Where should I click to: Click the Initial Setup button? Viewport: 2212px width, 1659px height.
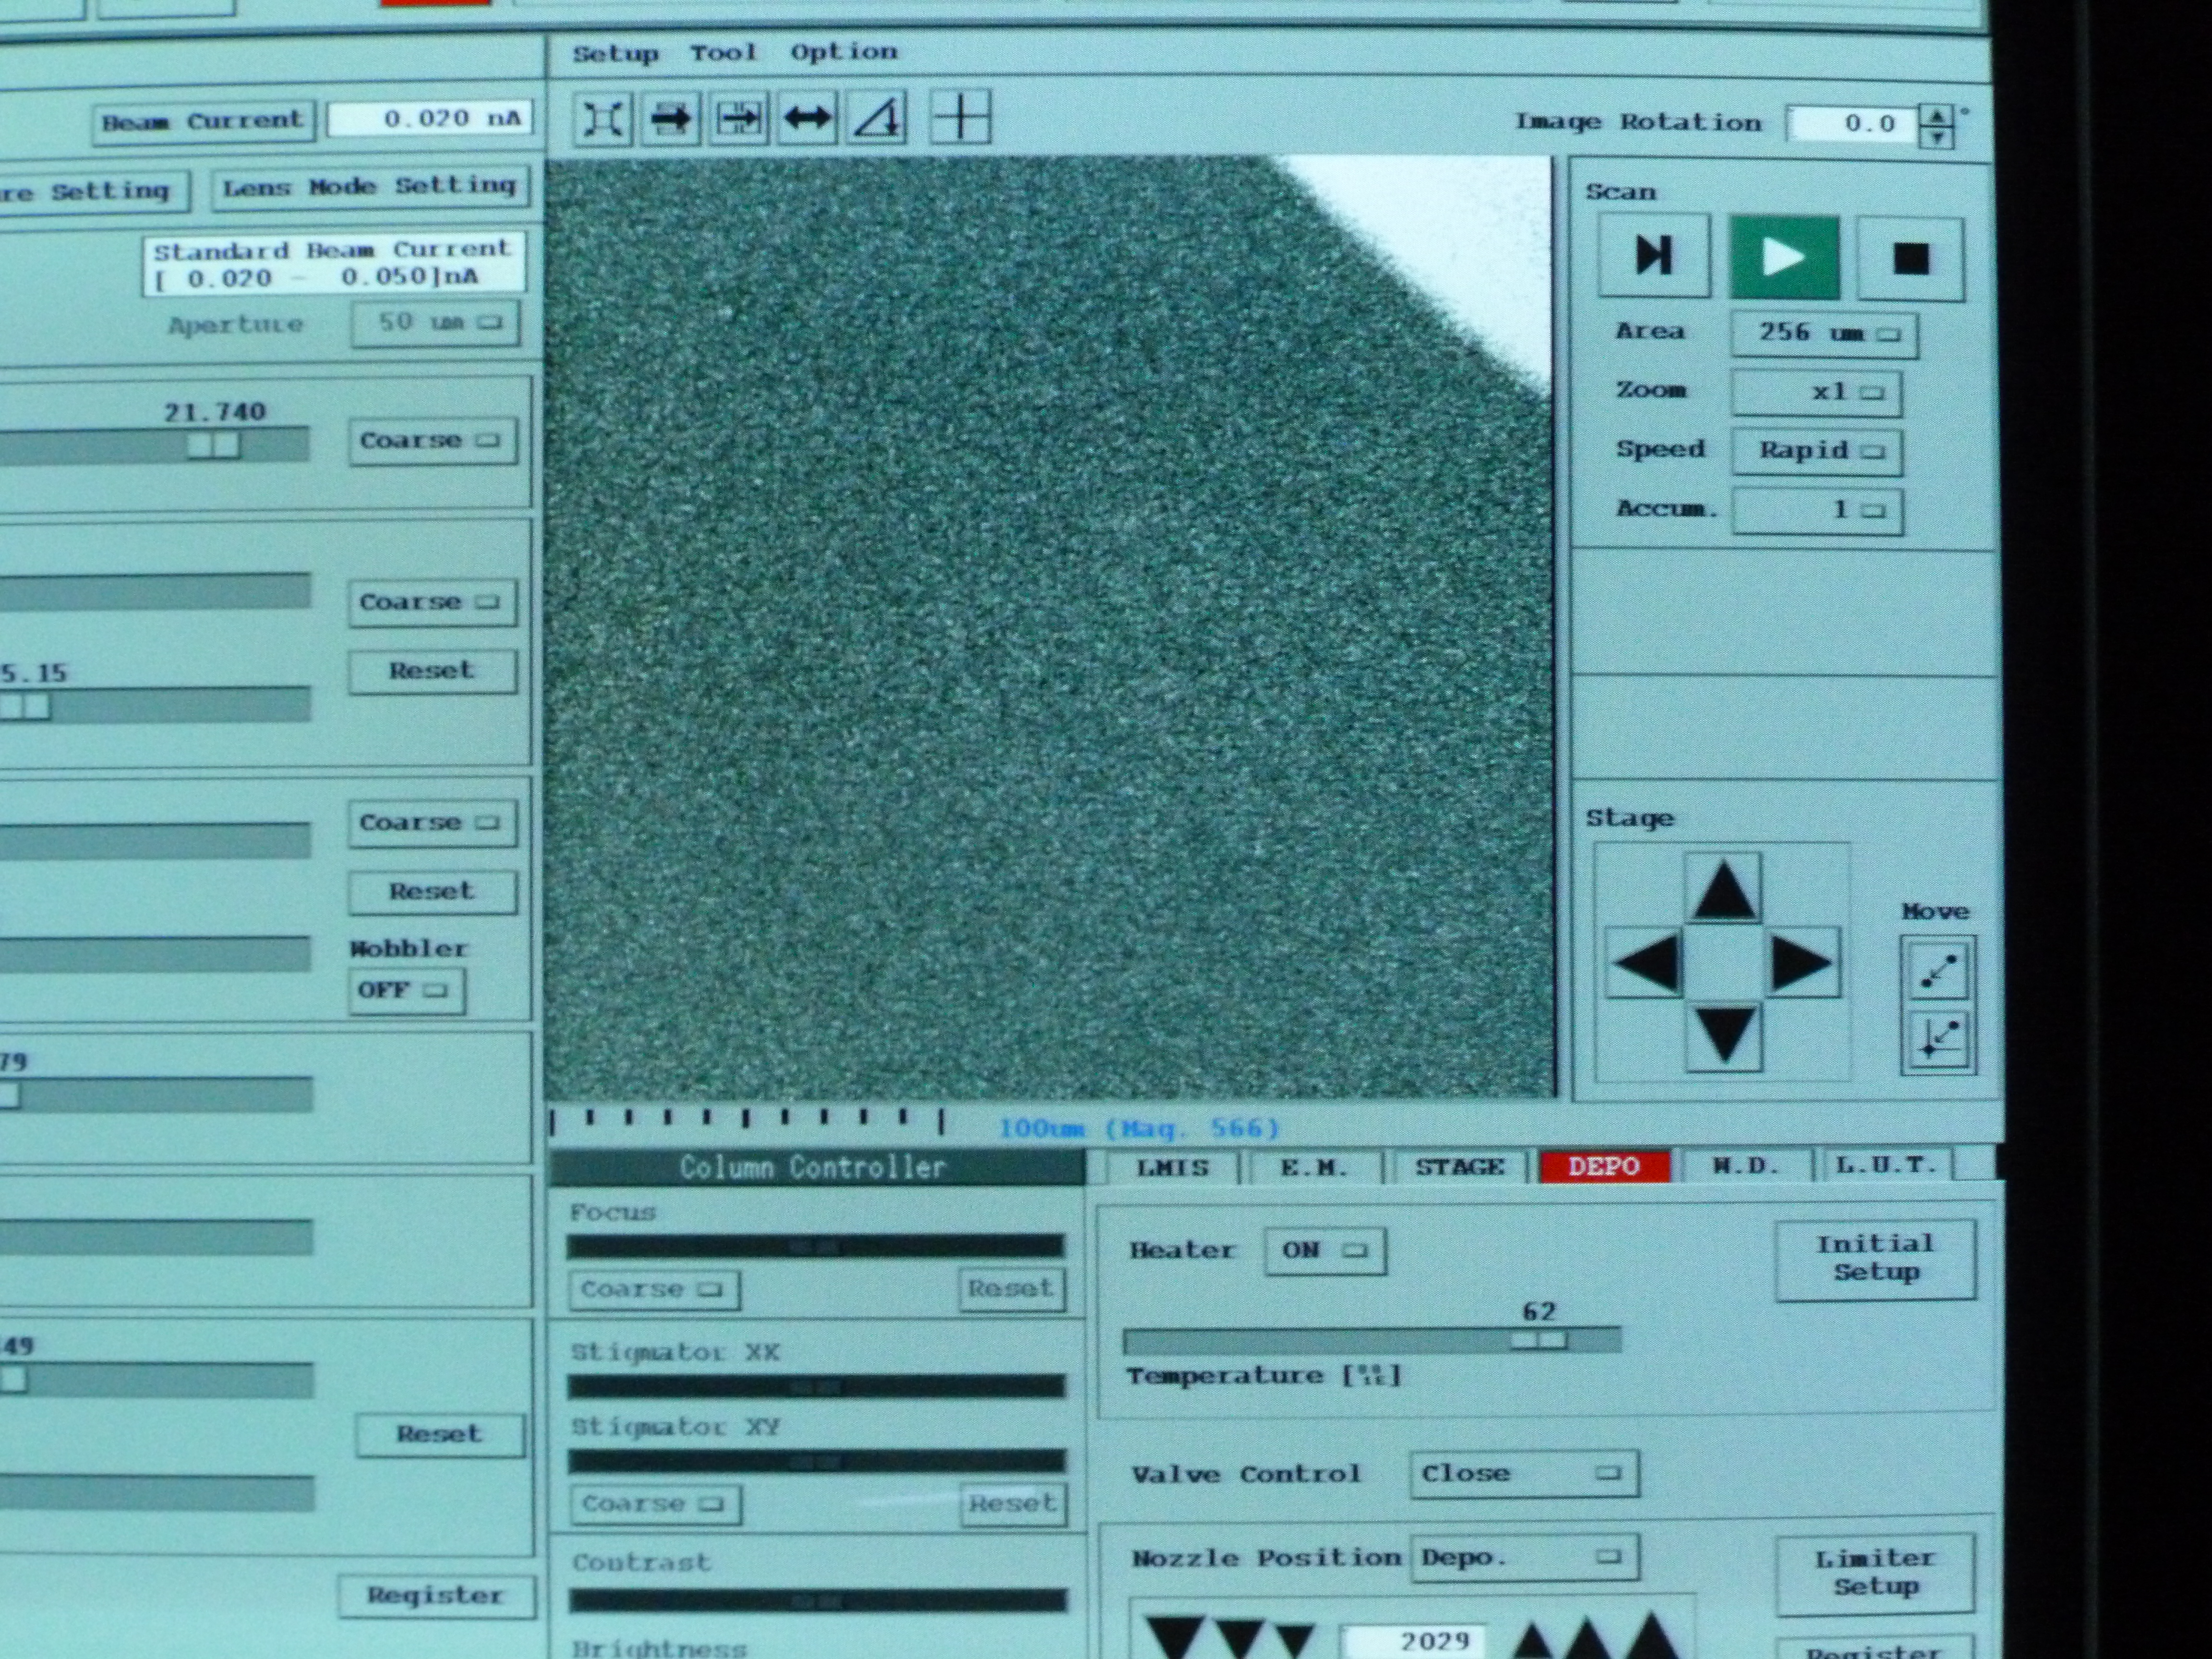point(1875,1259)
